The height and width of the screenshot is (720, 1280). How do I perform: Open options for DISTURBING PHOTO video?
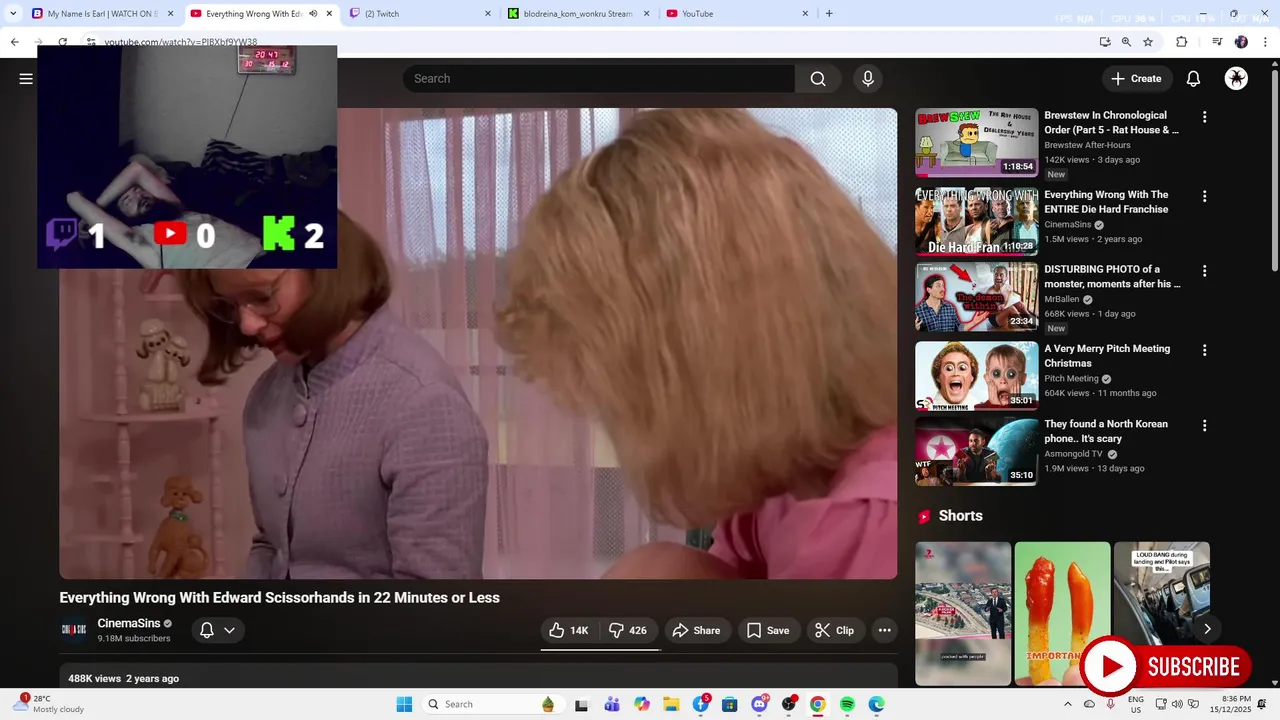1204,271
